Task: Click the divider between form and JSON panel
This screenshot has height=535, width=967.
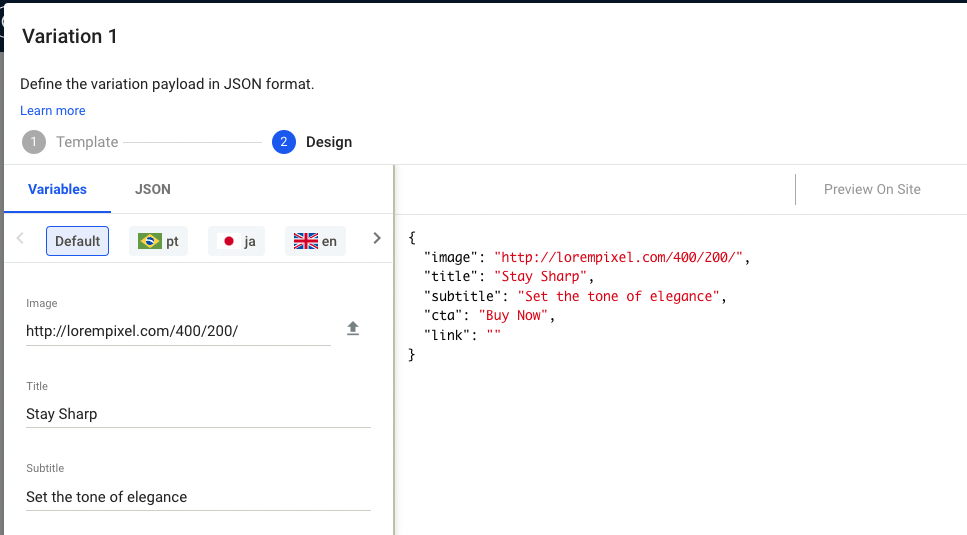Action: (395, 350)
